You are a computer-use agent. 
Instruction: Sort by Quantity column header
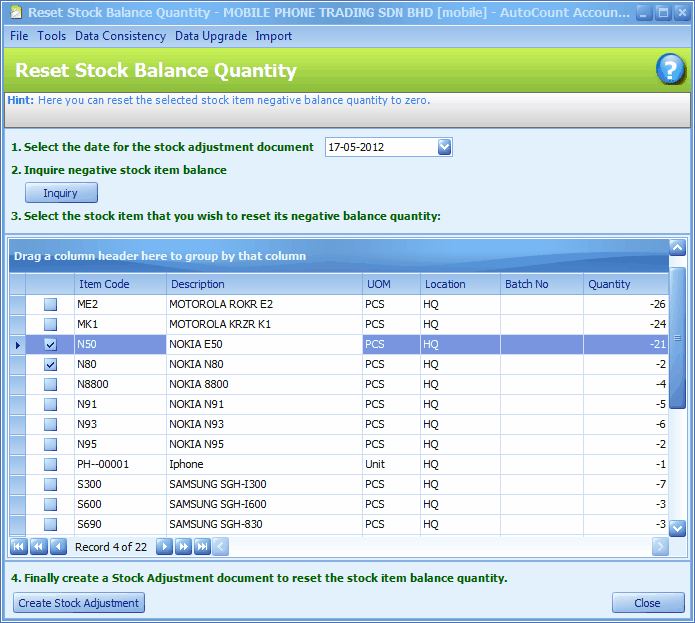pos(626,284)
